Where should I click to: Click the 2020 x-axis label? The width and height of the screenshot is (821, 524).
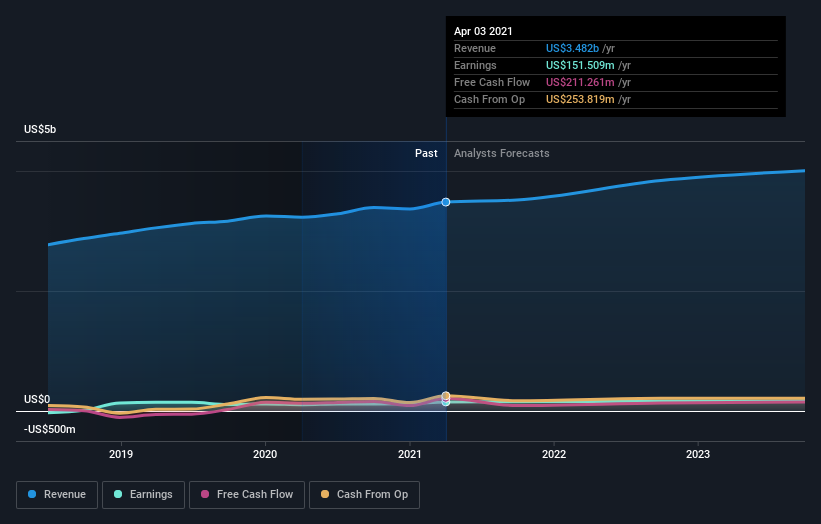coord(265,454)
